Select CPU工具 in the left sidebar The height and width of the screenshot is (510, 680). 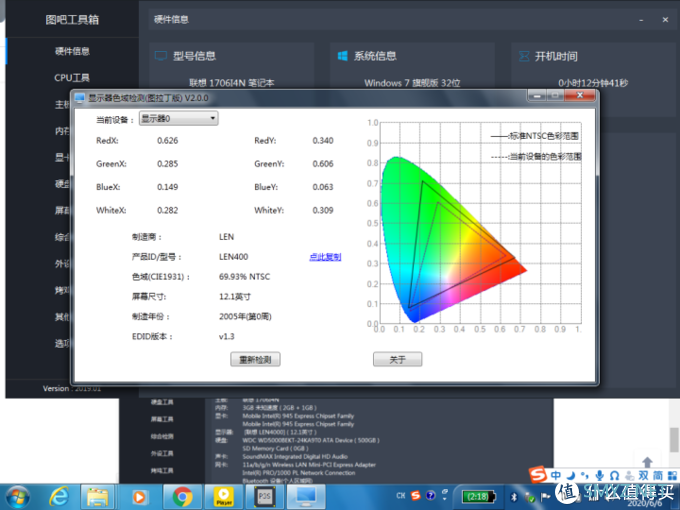click(x=72, y=77)
